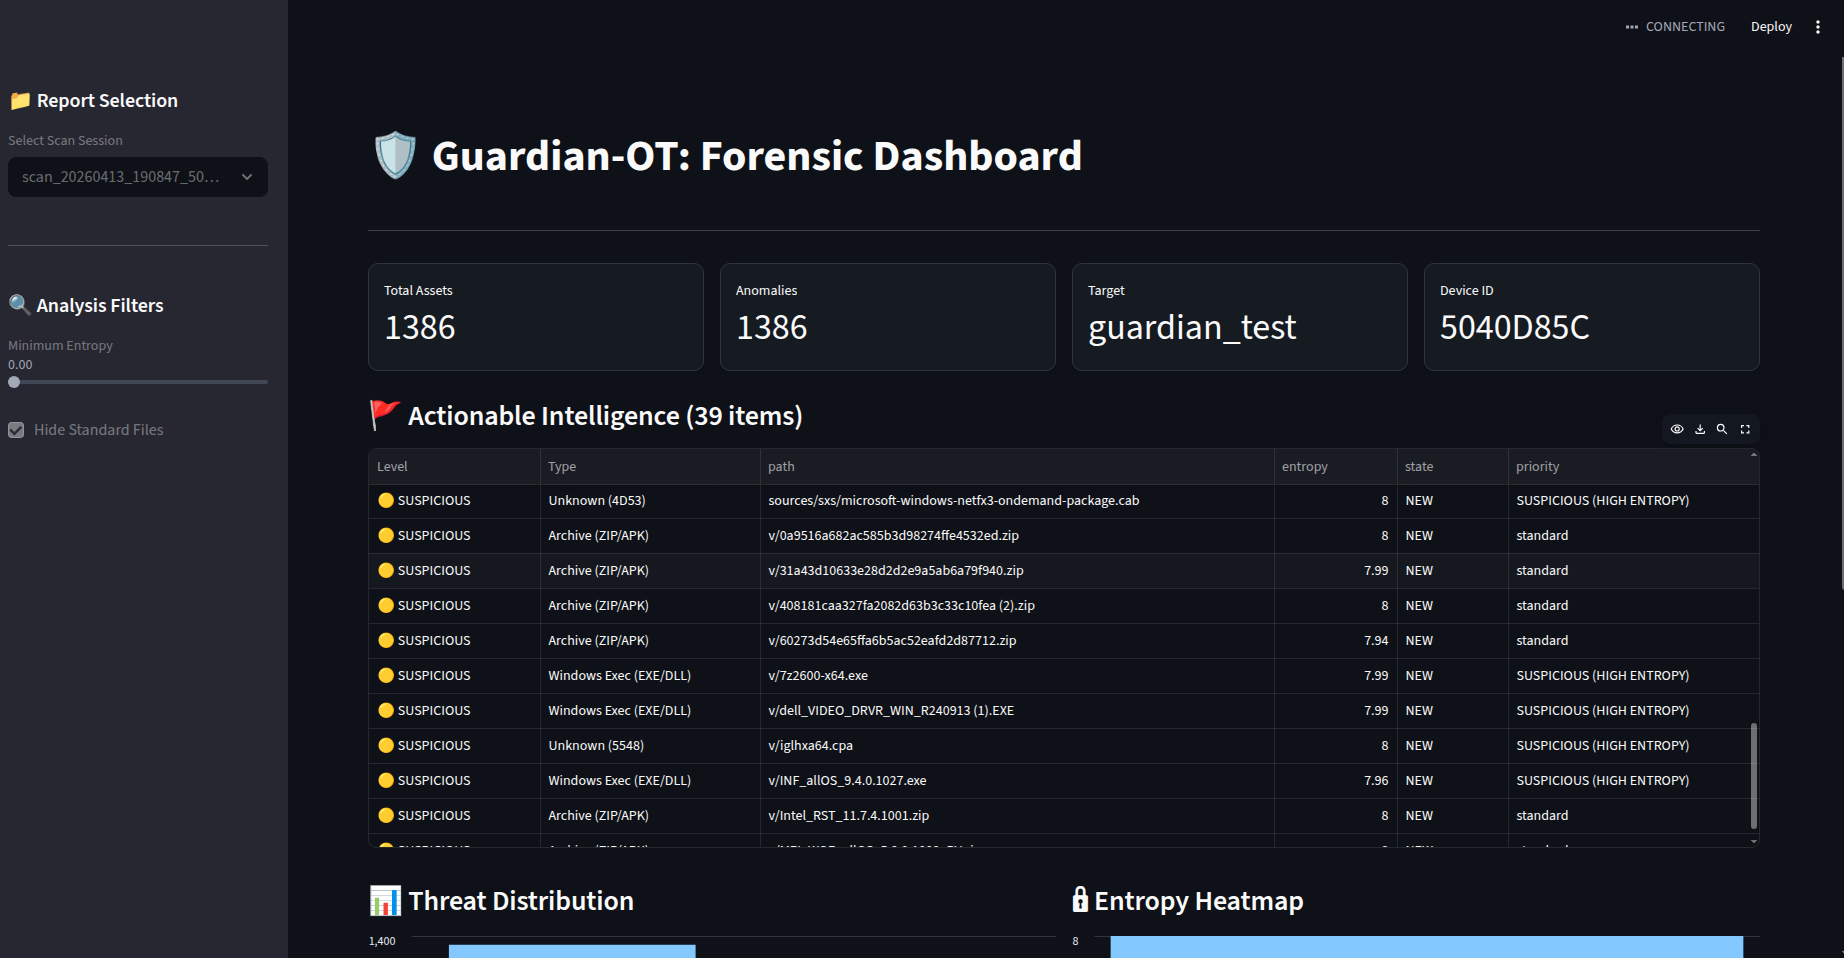Open search within the Actionable Intelligence table
Screen dimensions: 1844x958
[1722, 429]
